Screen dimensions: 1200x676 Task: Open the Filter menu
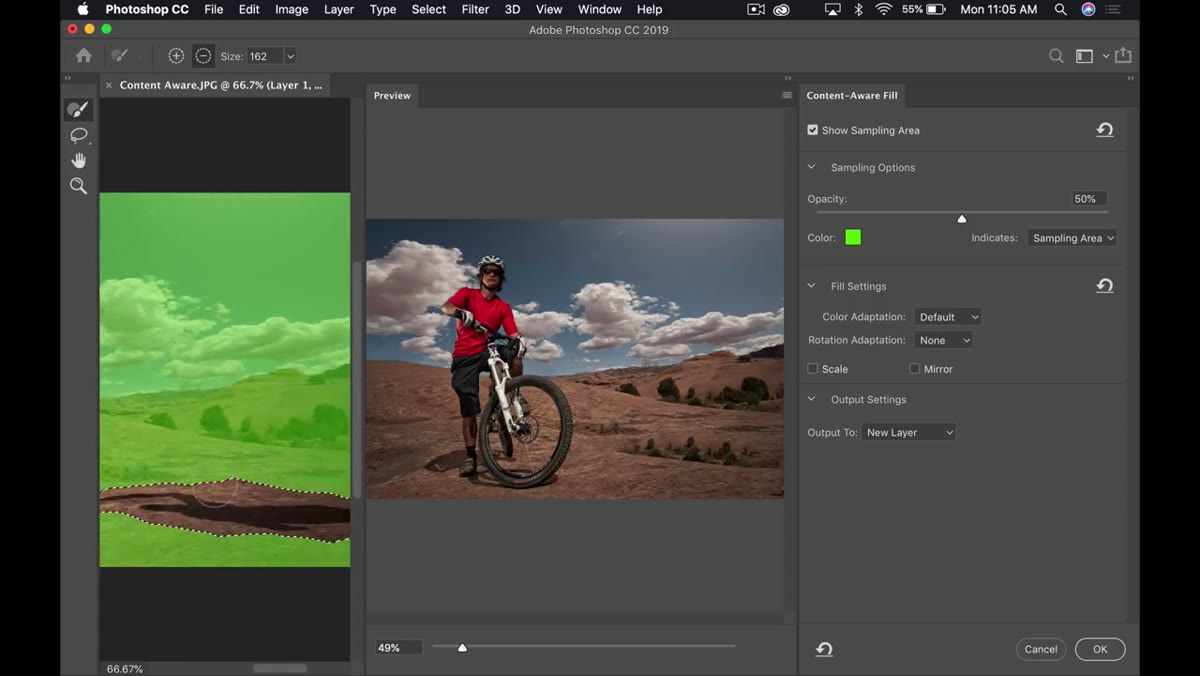point(475,9)
